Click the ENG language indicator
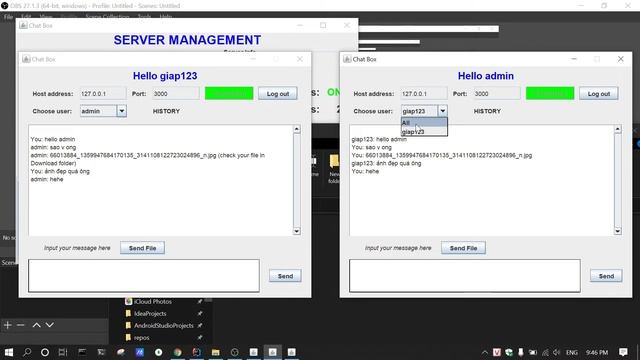 572,352
